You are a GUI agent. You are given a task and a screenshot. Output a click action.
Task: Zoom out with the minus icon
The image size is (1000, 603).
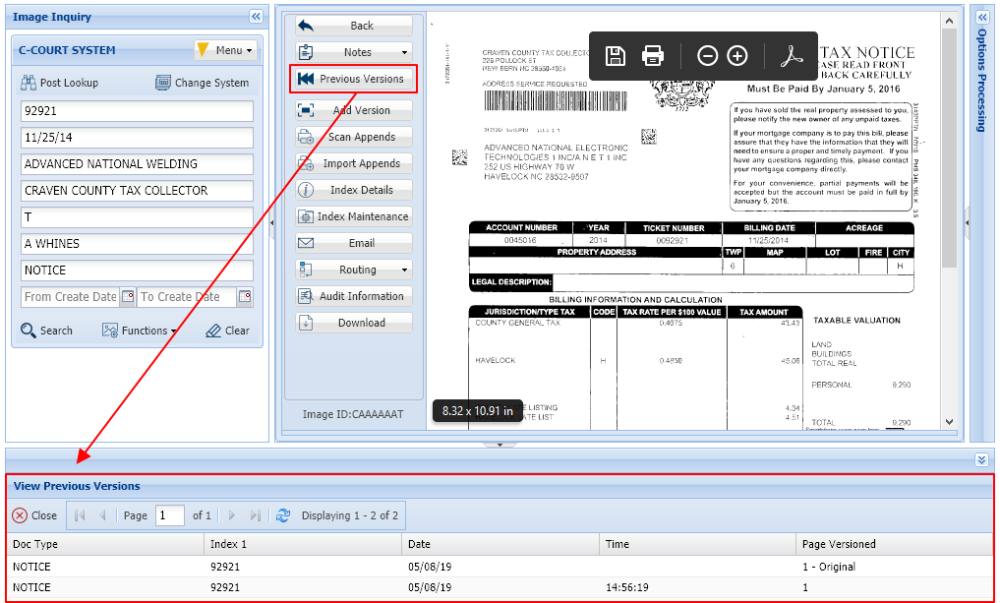coord(707,56)
